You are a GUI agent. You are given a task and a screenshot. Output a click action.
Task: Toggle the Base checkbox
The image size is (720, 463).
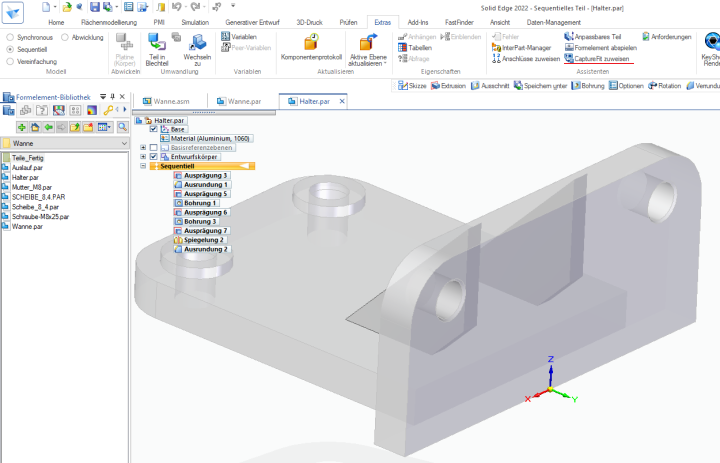[x=154, y=129]
